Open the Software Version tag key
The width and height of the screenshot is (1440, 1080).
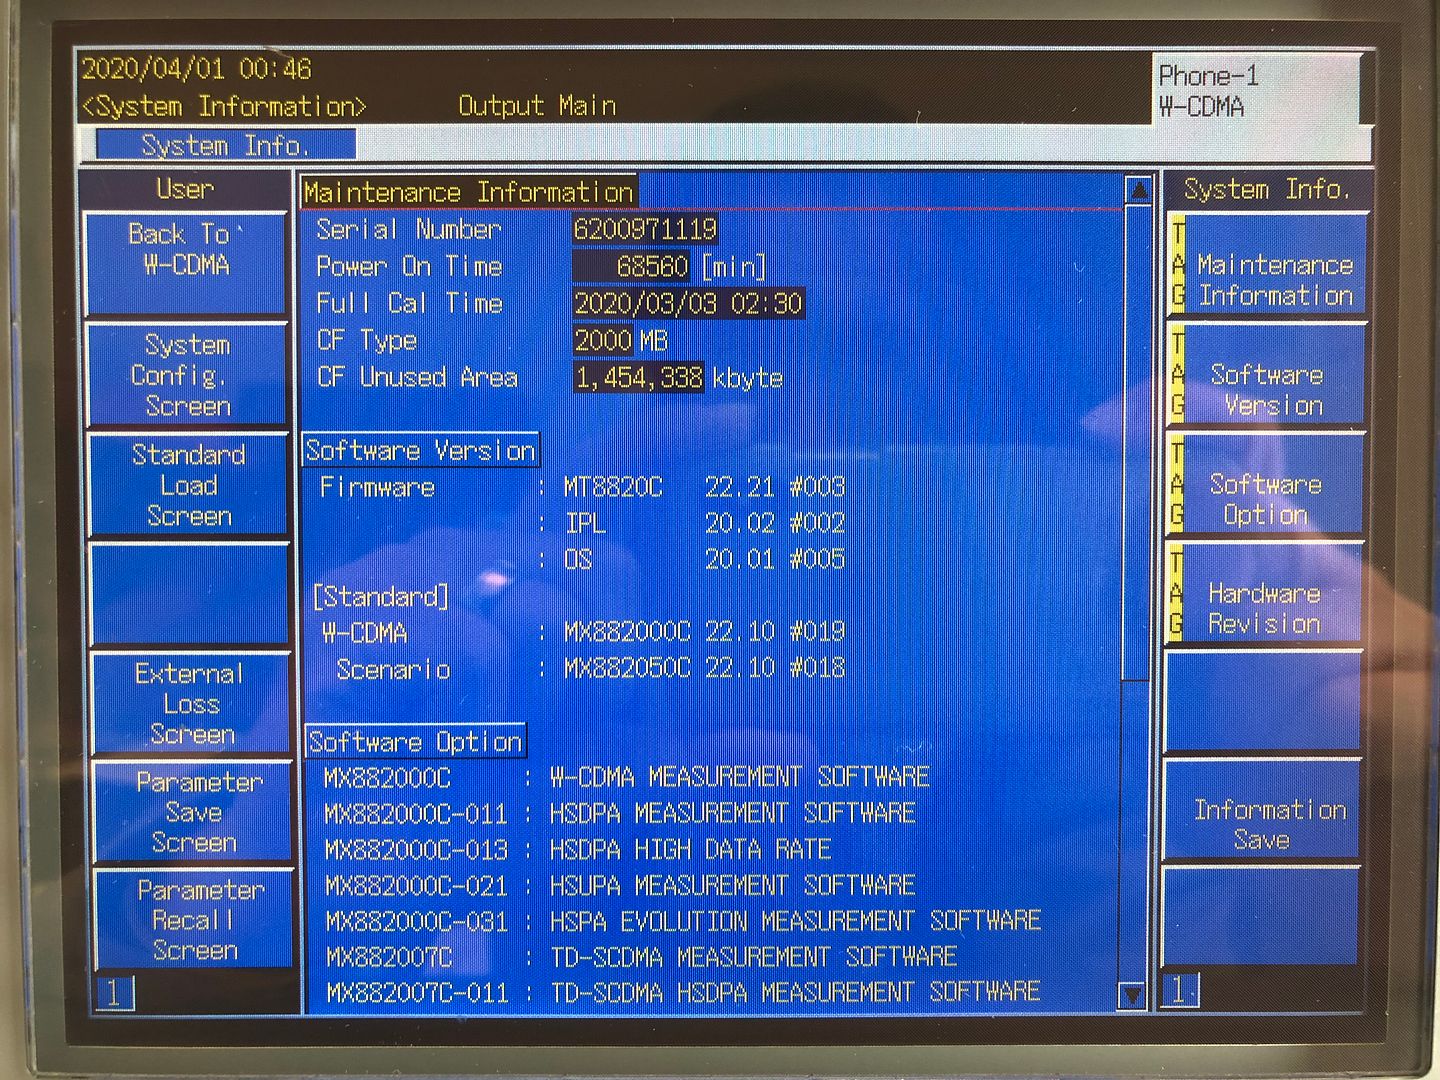click(1265, 376)
